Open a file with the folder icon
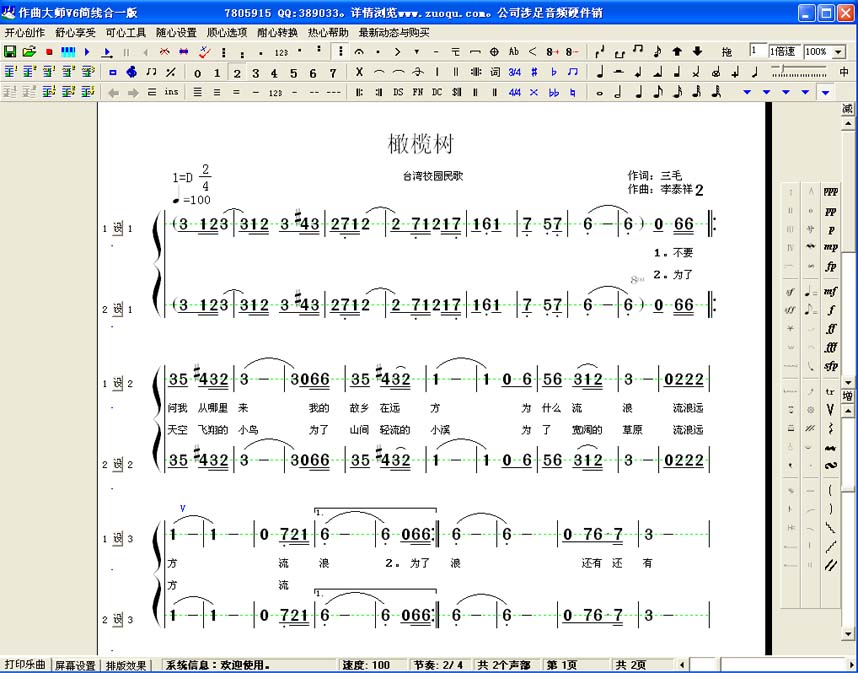 coord(29,51)
